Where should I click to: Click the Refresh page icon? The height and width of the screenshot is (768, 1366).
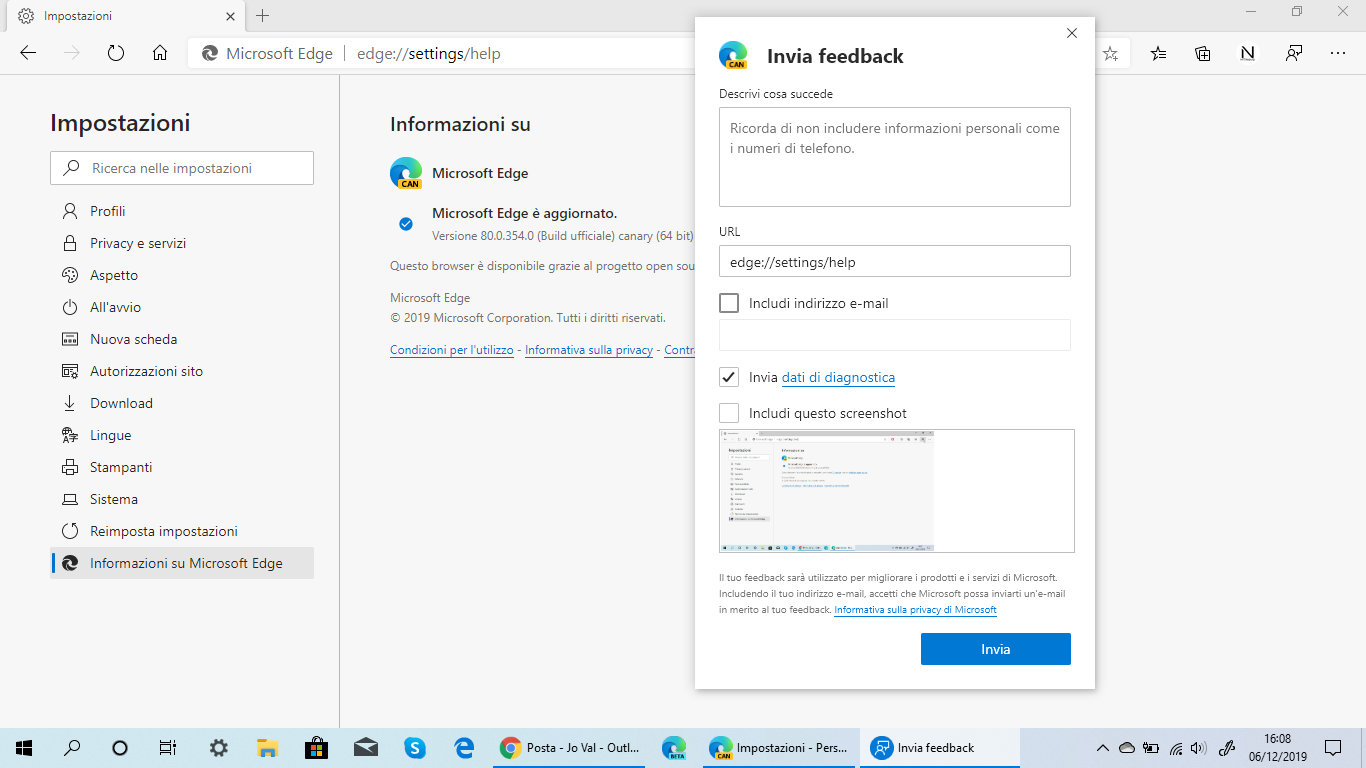(116, 53)
